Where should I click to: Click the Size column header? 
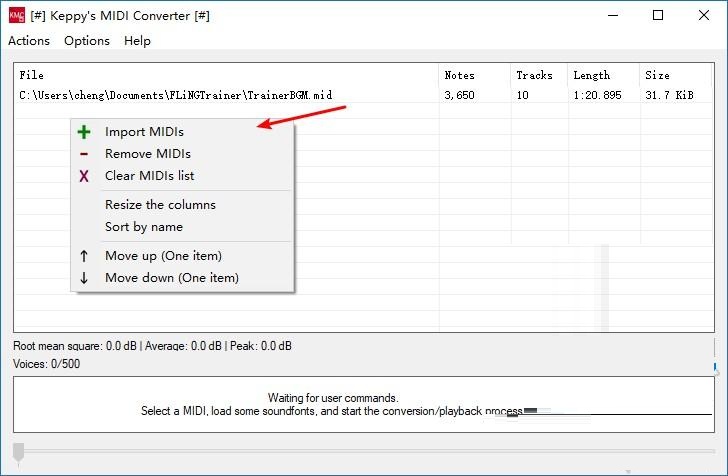point(676,75)
